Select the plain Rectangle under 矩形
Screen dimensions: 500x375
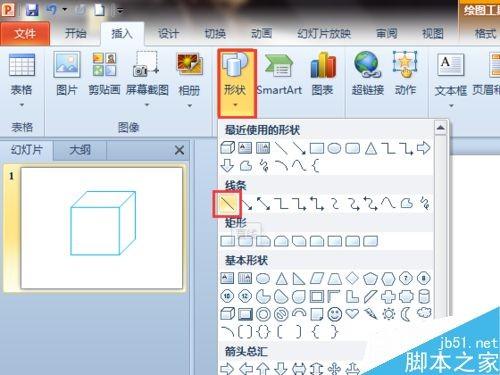point(228,241)
